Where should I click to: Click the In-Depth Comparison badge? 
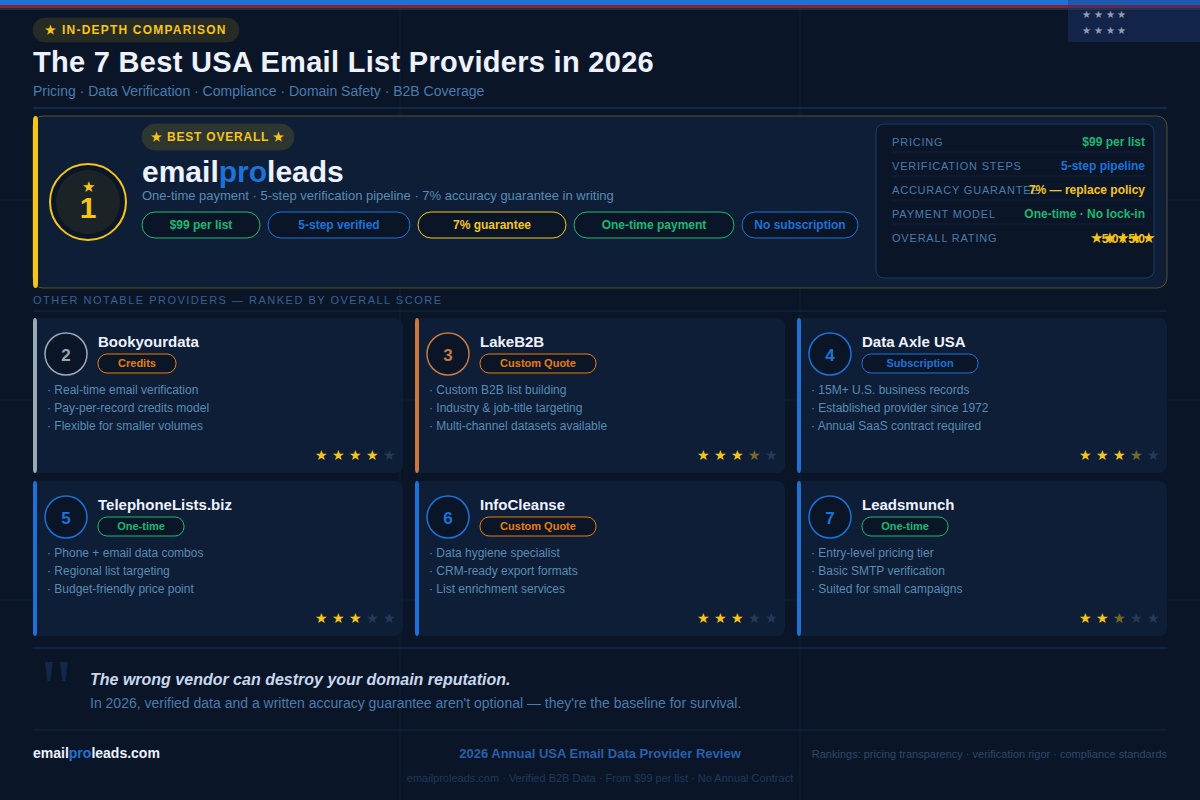[x=136, y=30]
